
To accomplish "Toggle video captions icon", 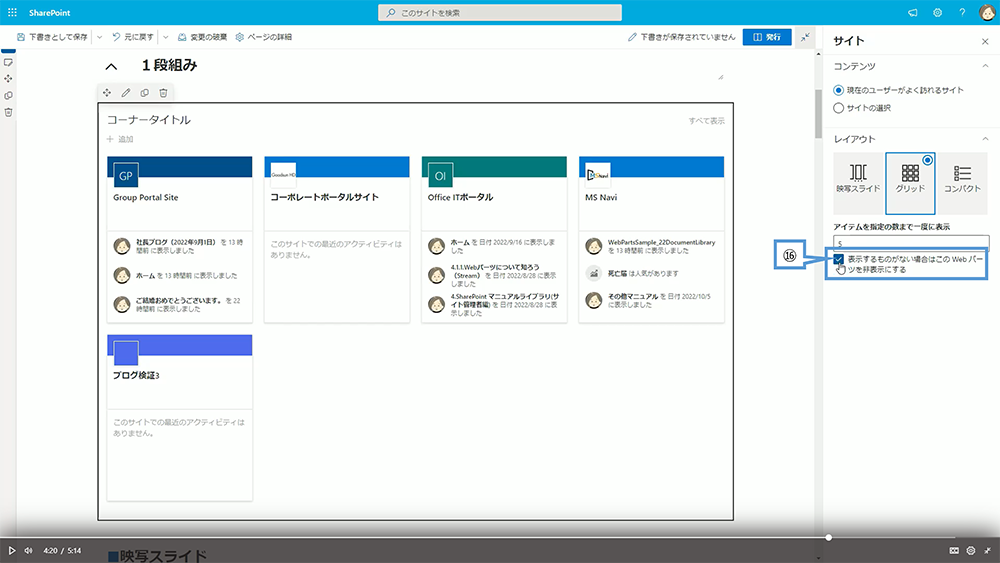I will (954, 550).
